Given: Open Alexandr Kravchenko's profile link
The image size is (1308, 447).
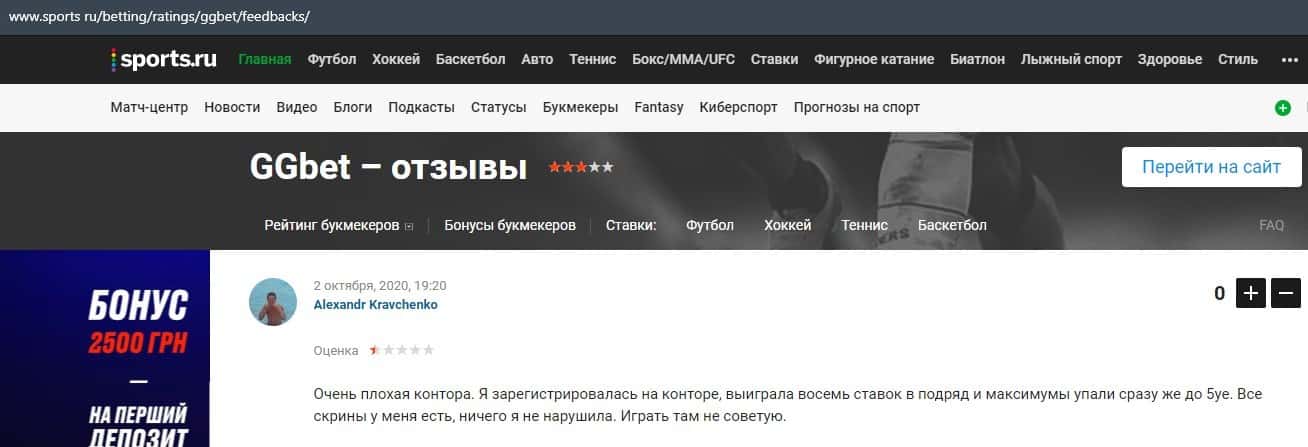Looking at the screenshot, I should click(375, 305).
